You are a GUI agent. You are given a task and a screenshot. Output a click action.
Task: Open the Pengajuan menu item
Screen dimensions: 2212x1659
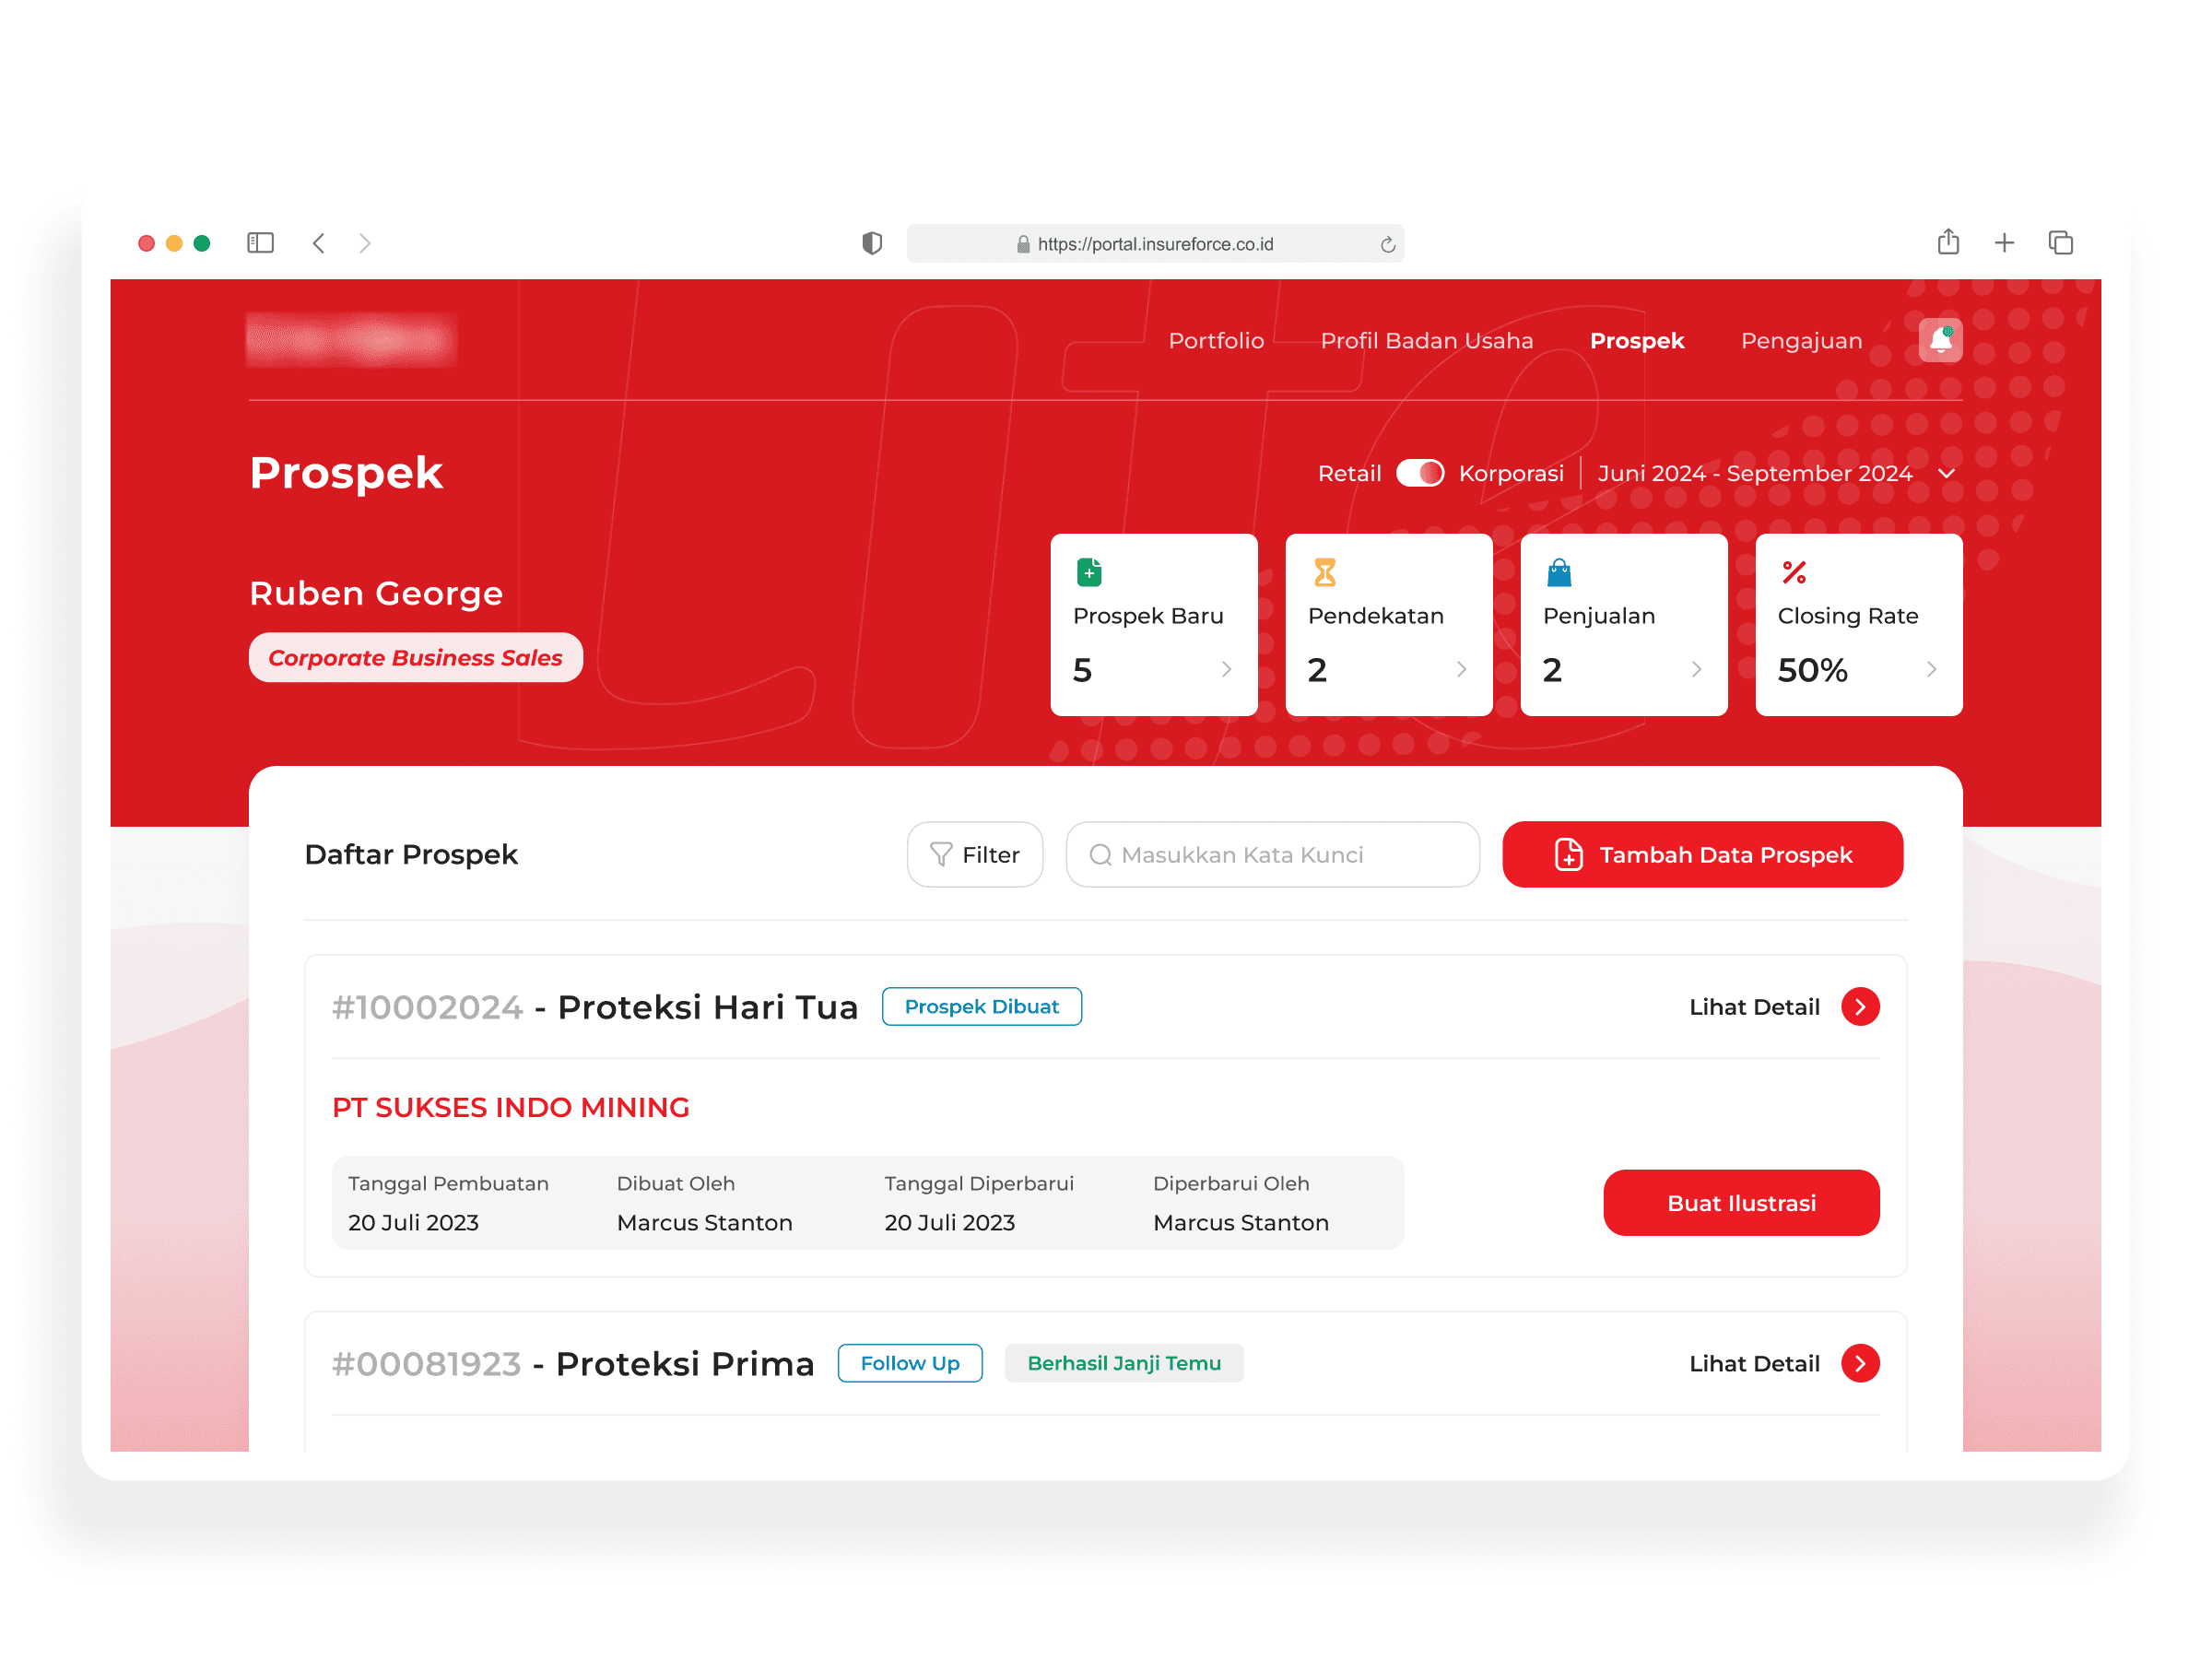click(1800, 341)
